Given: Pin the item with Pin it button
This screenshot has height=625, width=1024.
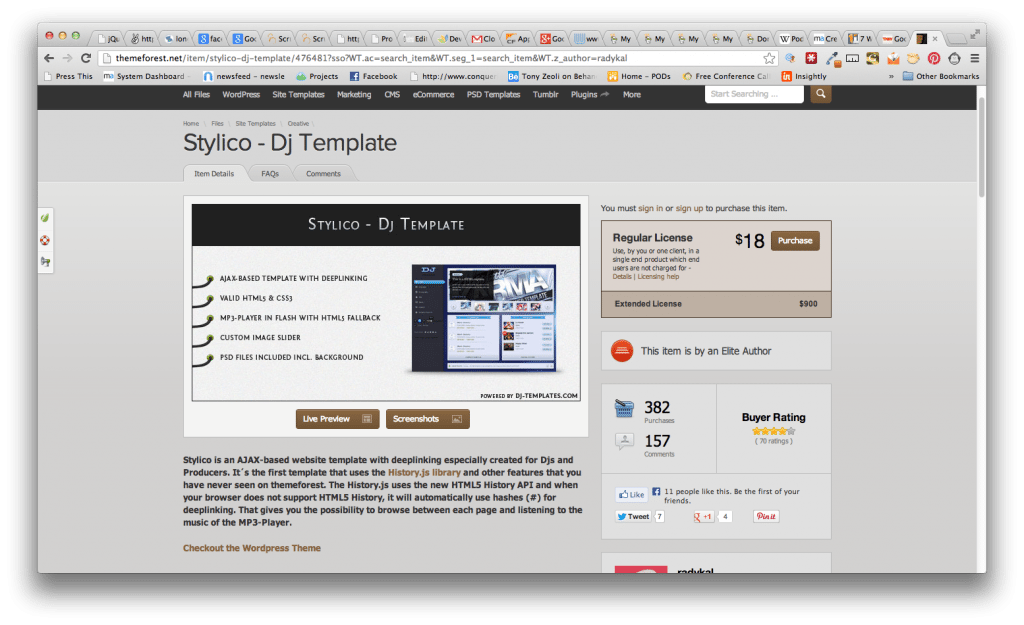Looking at the screenshot, I should pos(766,516).
